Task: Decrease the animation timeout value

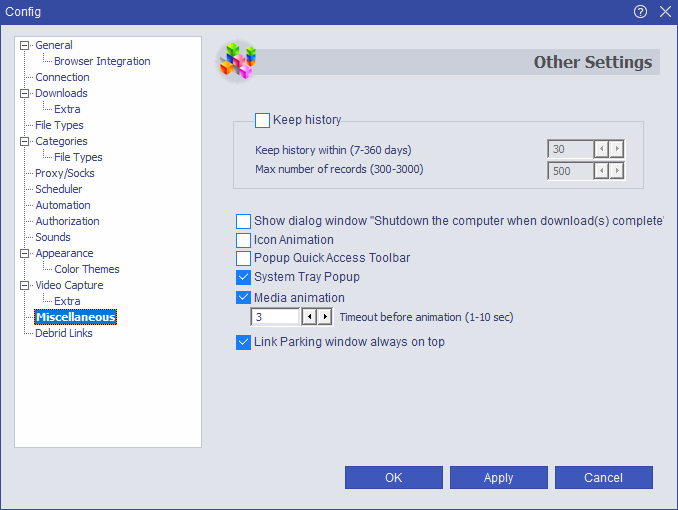Action: 309,317
